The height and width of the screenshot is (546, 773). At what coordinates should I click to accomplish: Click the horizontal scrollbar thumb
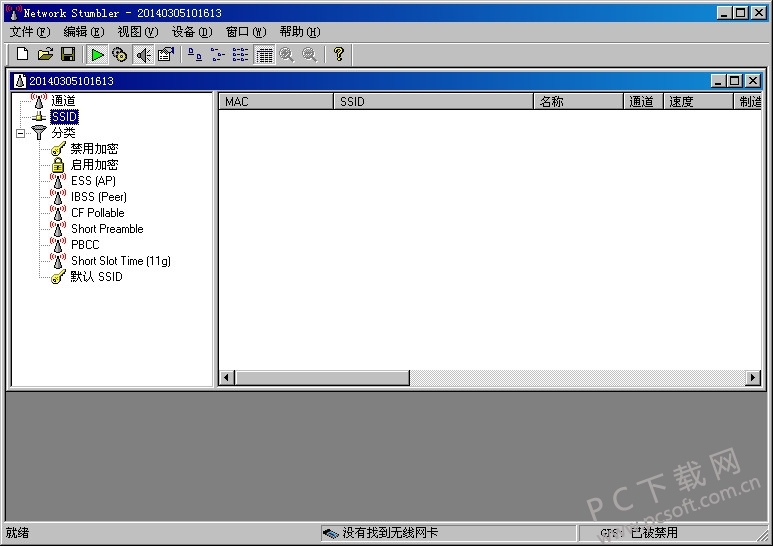[322, 378]
